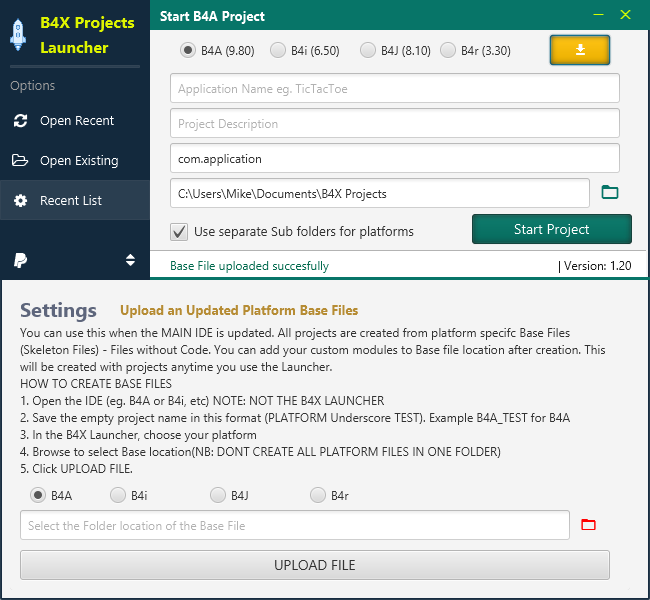Click the Base File uploaded succesfully status

[x=250, y=266]
